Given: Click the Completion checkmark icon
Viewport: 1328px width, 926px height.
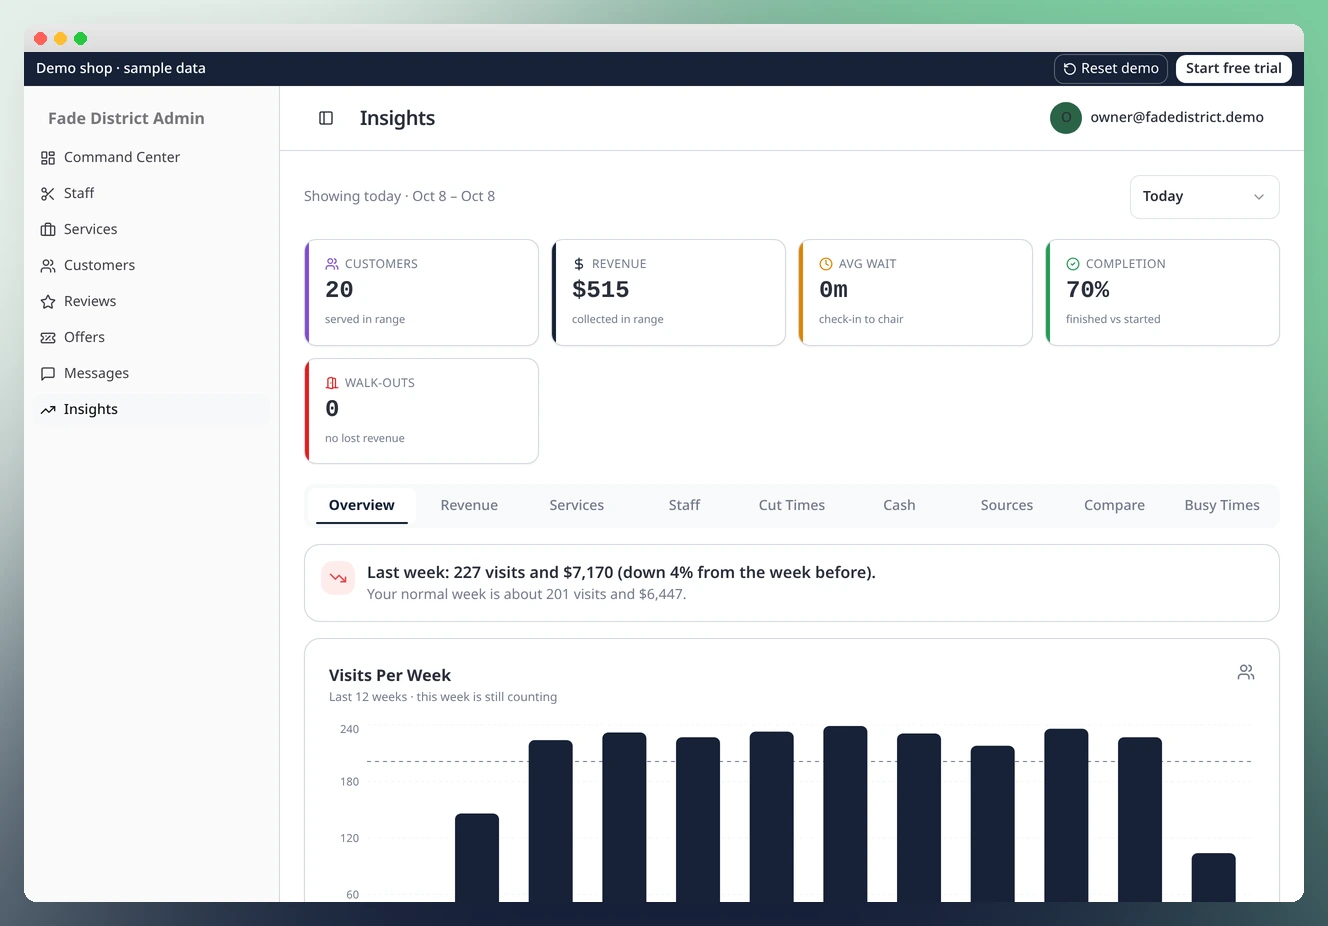Looking at the screenshot, I should [x=1073, y=264].
